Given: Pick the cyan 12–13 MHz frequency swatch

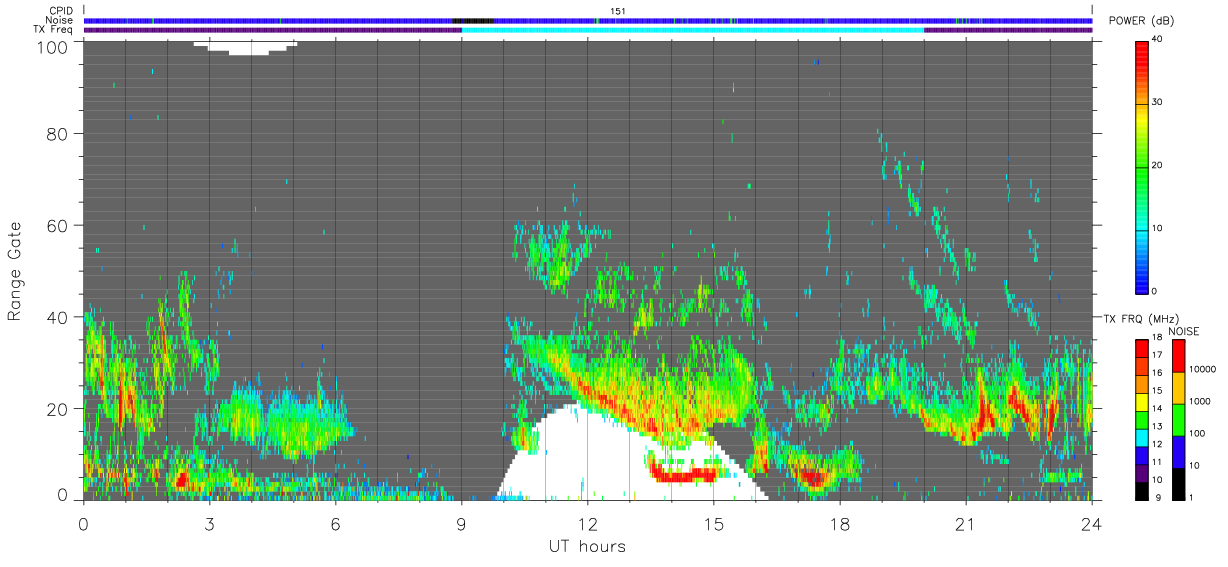Looking at the screenshot, I should click(x=1141, y=438).
